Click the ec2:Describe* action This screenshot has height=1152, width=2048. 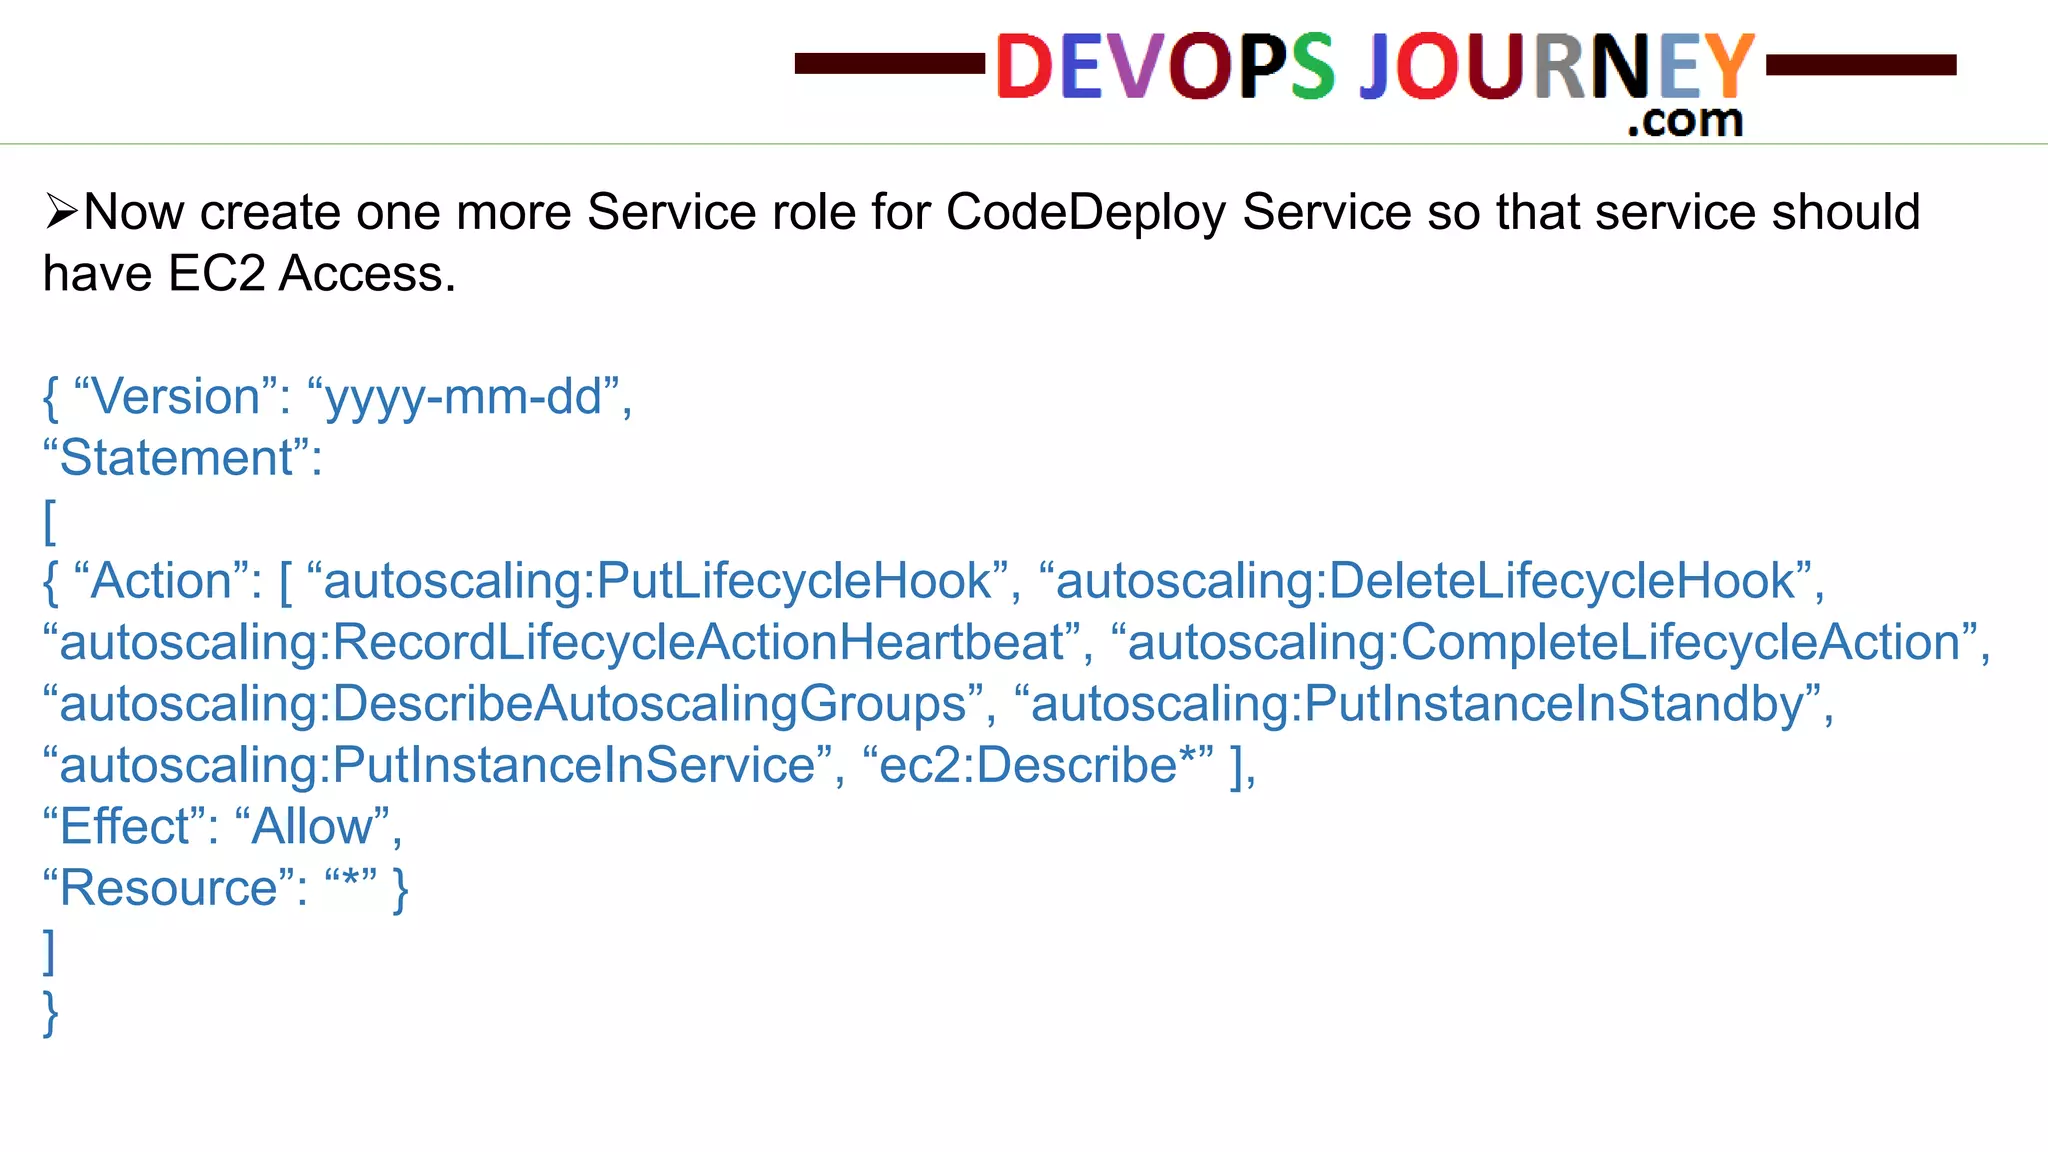(1036, 766)
